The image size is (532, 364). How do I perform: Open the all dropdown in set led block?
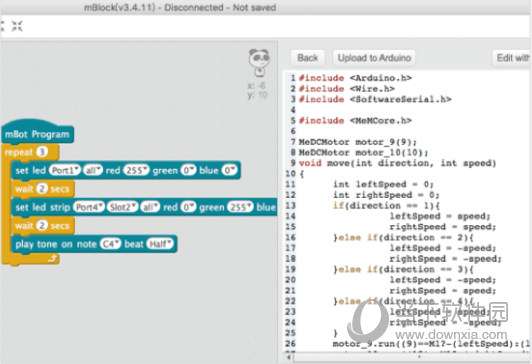93,170
